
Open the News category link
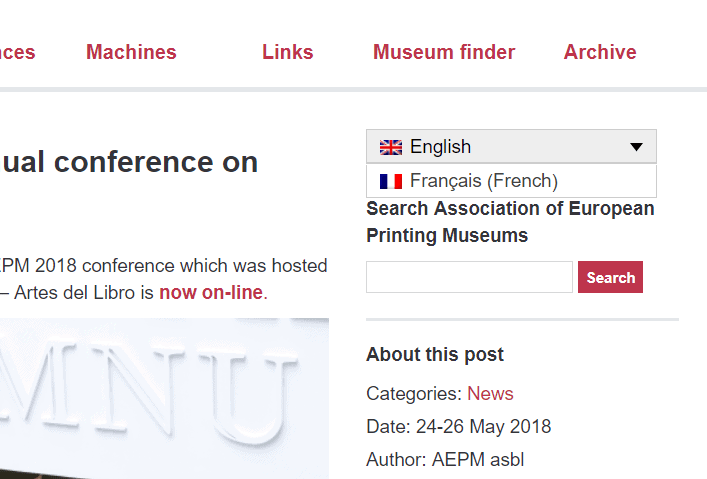click(x=490, y=394)
